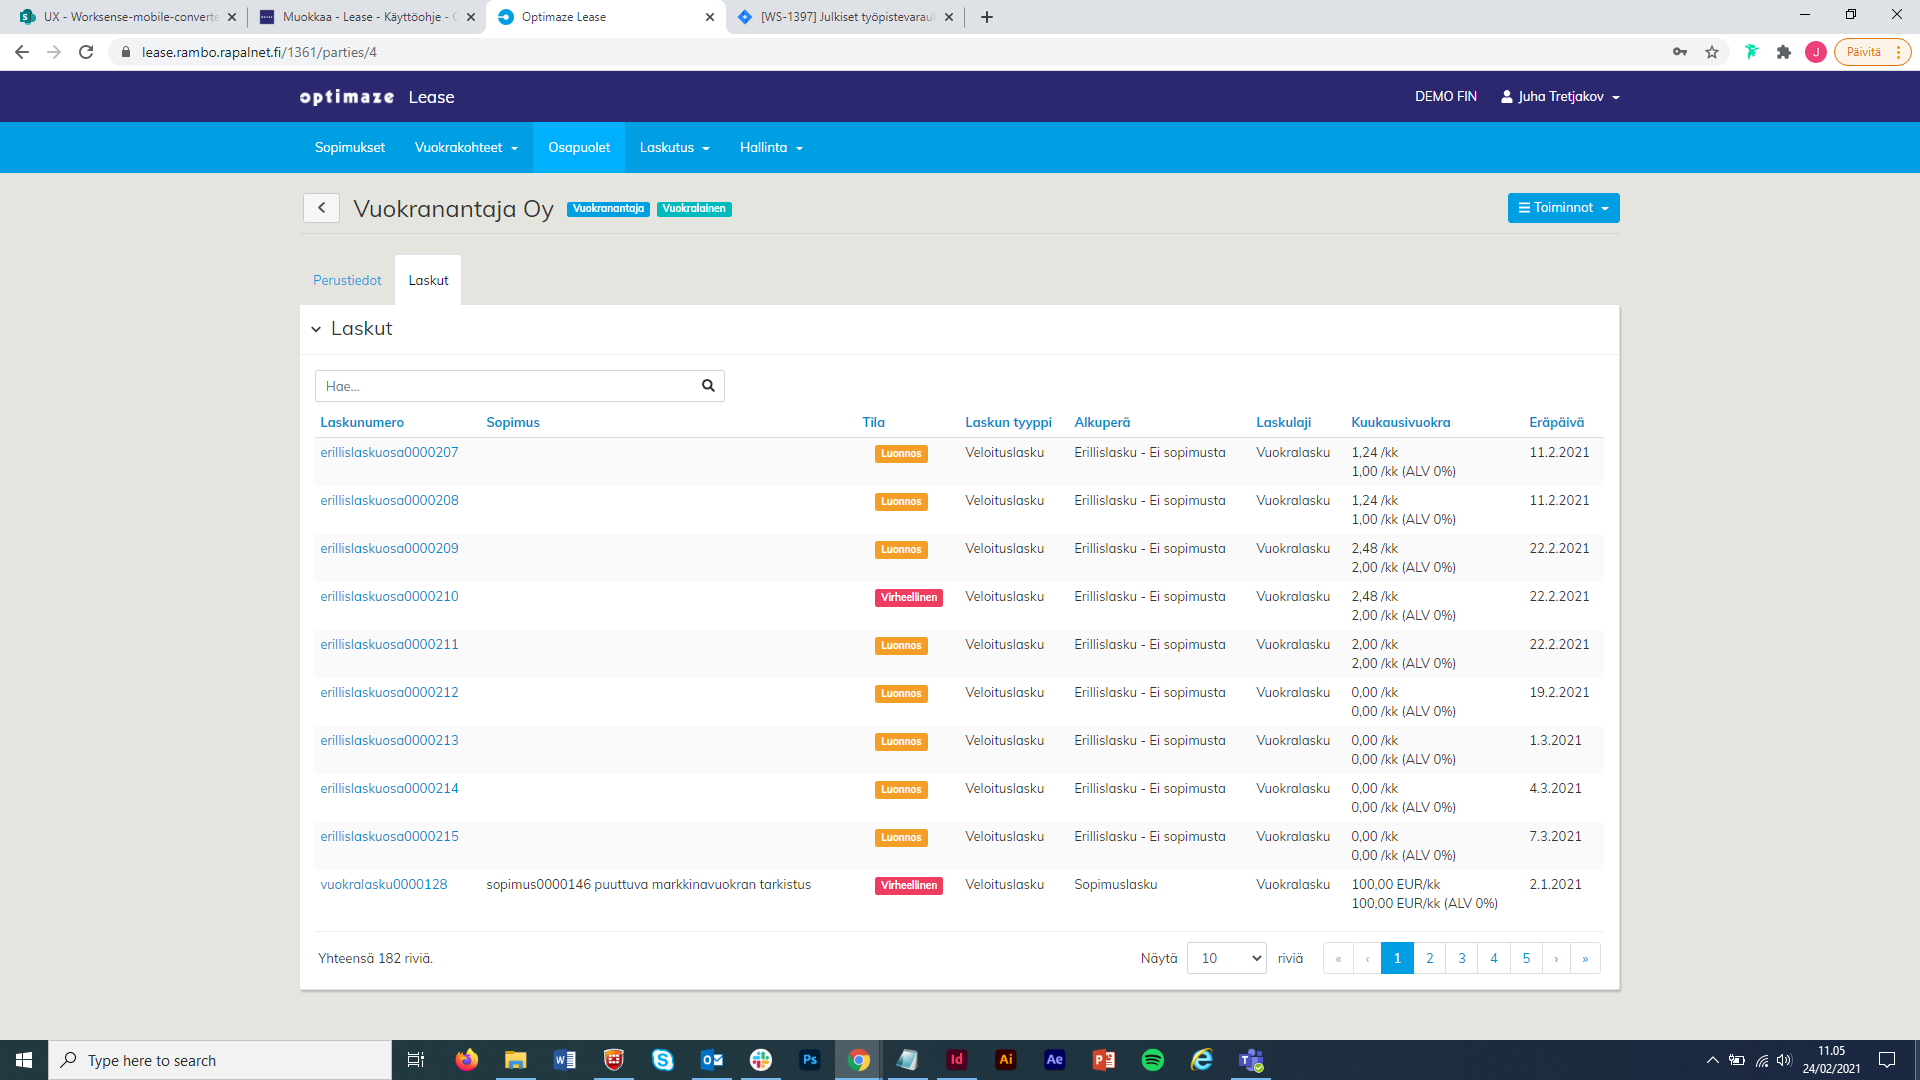Jump to last page with double-arrow button
The height and width of the screenshot is (1080, 1920).
point(1584,958)
